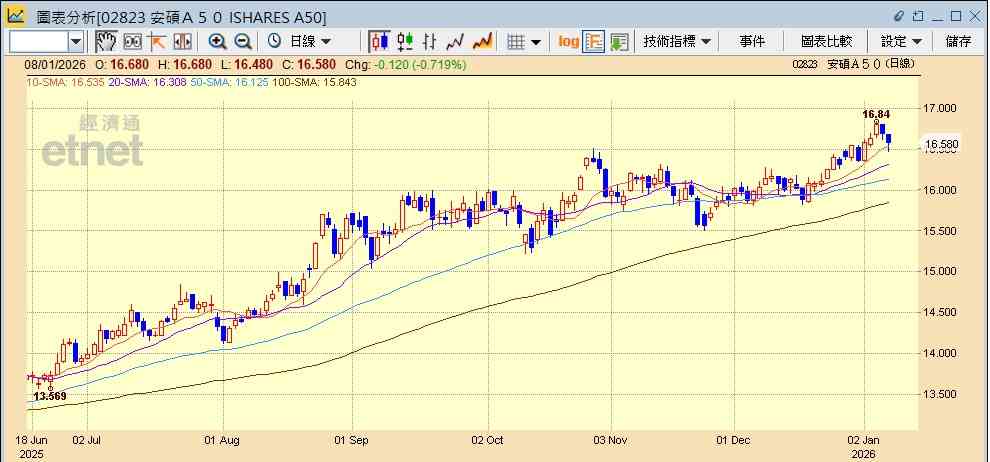The height and width of the screenshot is (462, 990).
Task: Click the 10-SMA legend label
Action: (66, 82)
